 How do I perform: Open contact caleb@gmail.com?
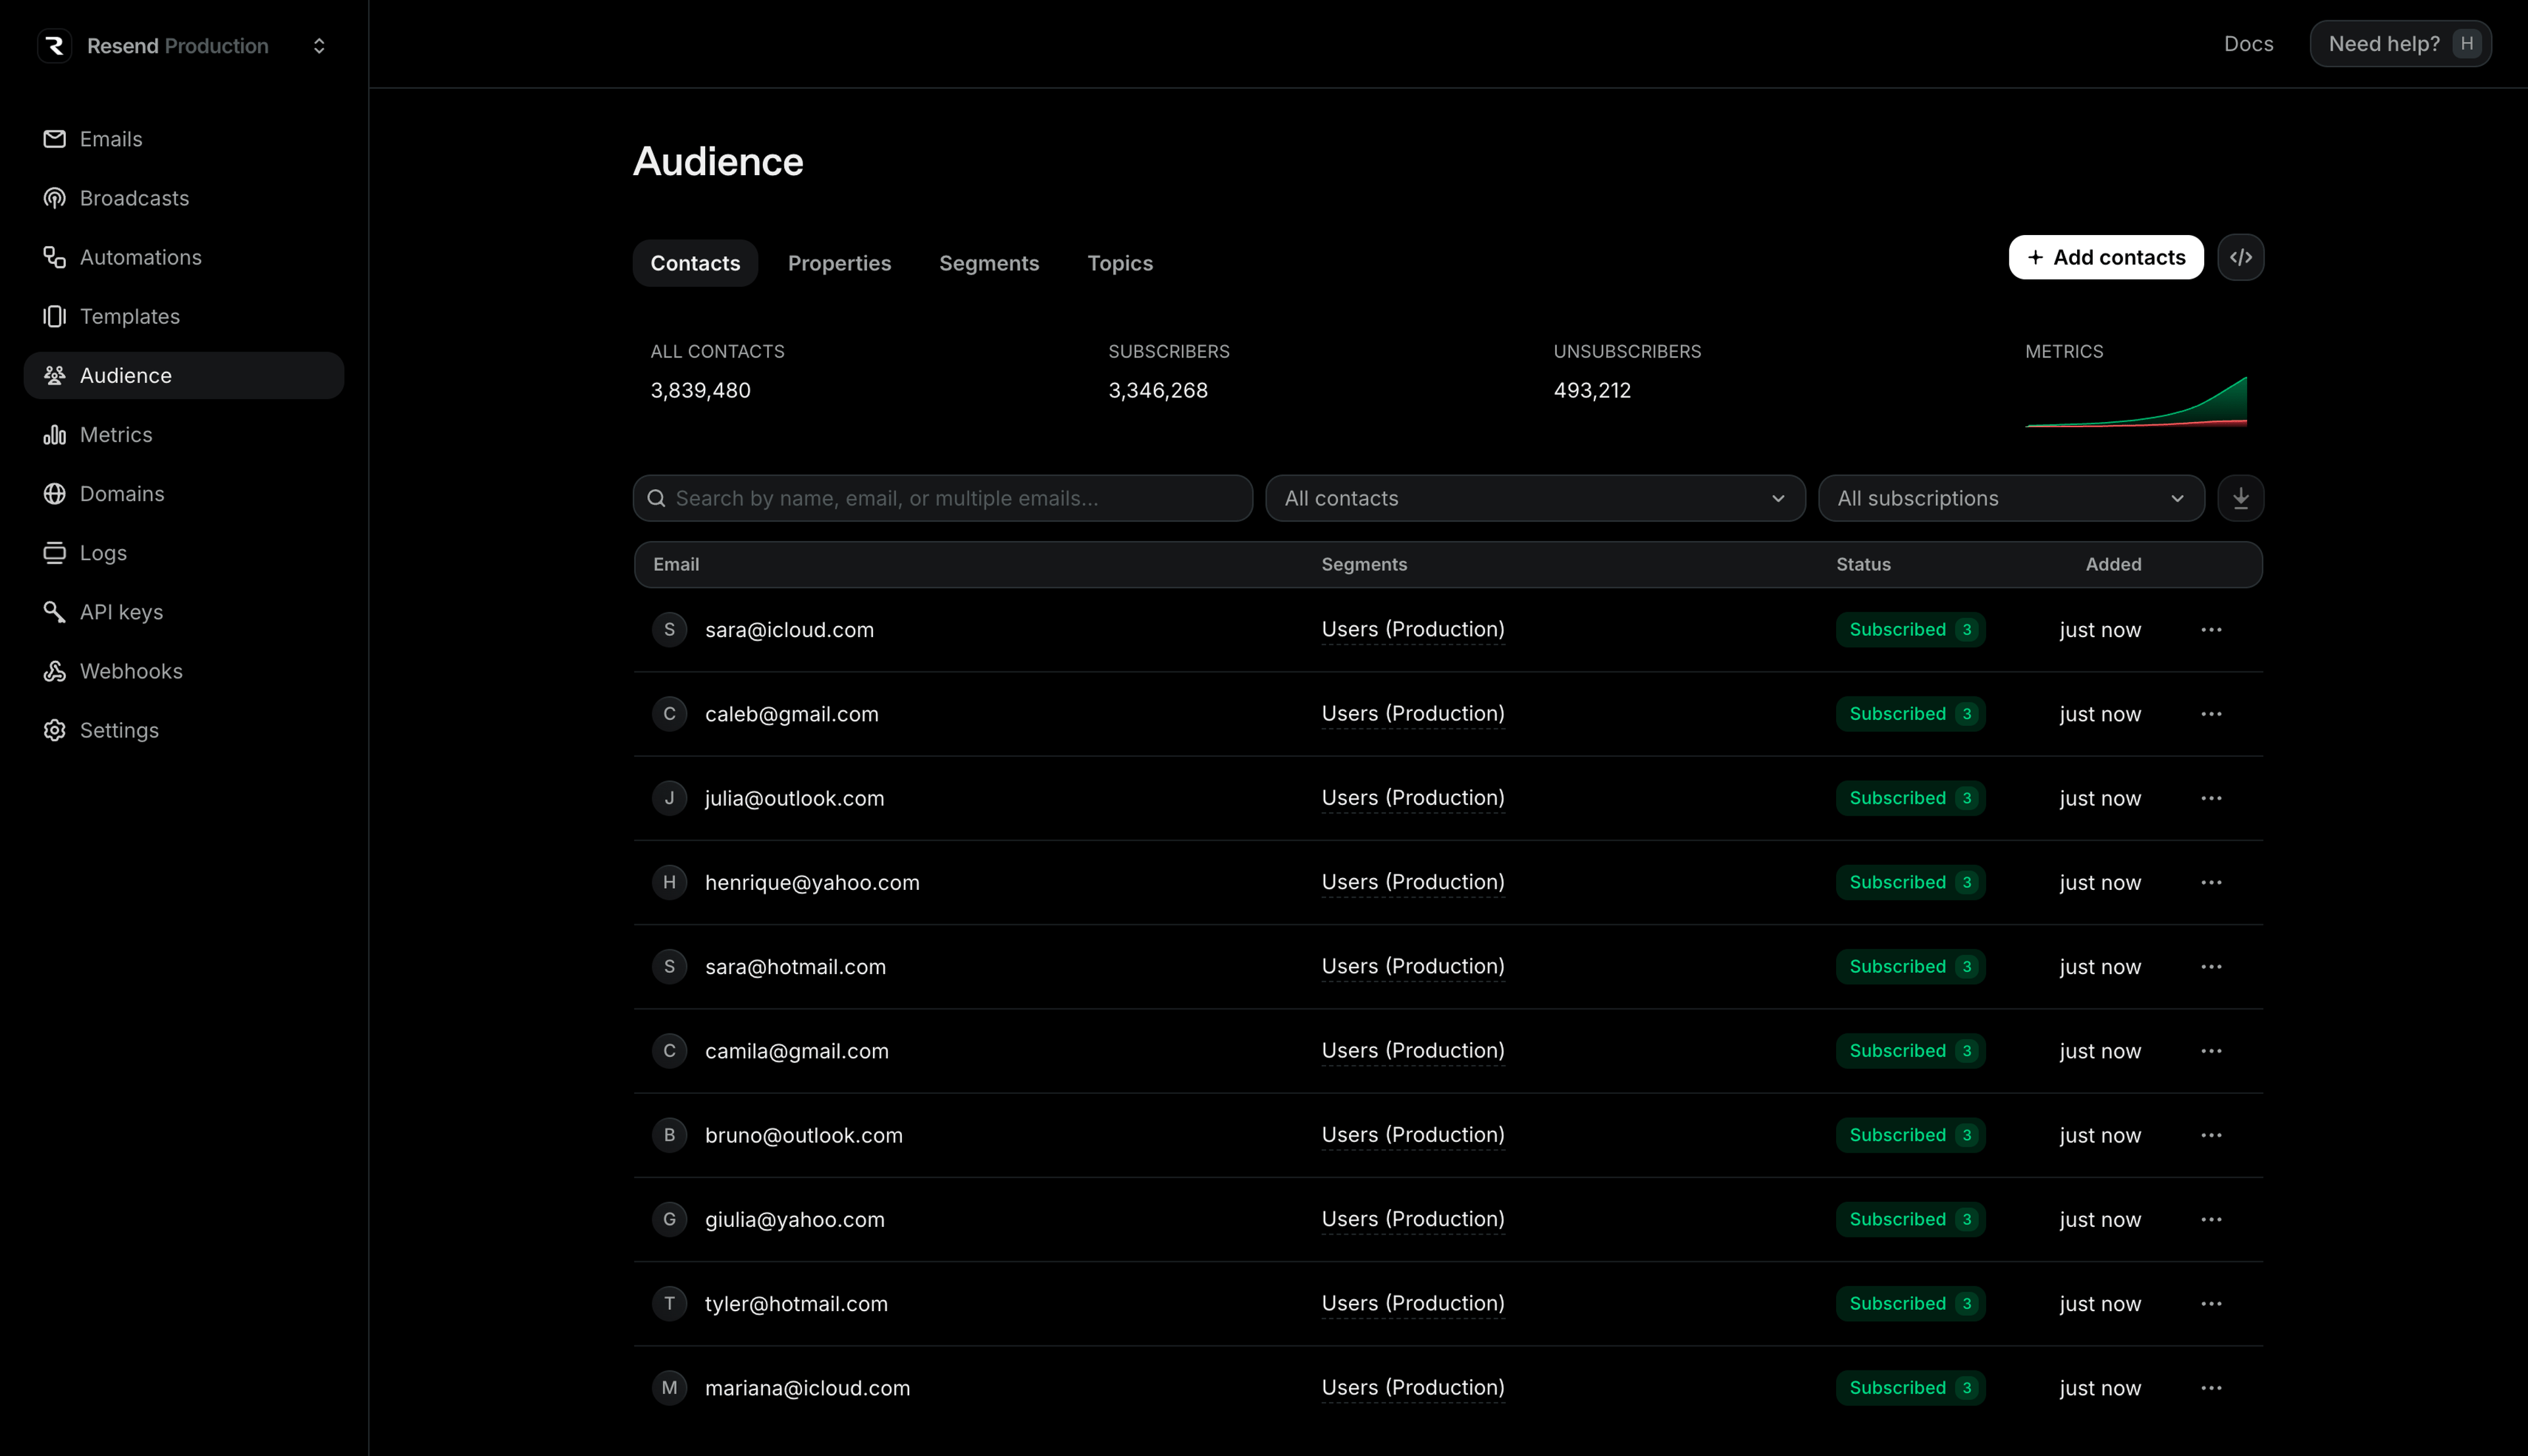791,714
